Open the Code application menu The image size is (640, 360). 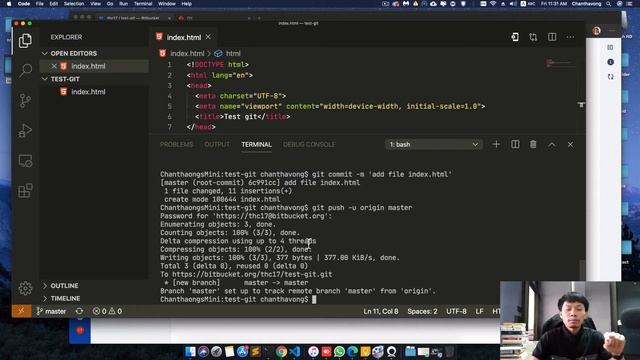(x=24, y=4)
